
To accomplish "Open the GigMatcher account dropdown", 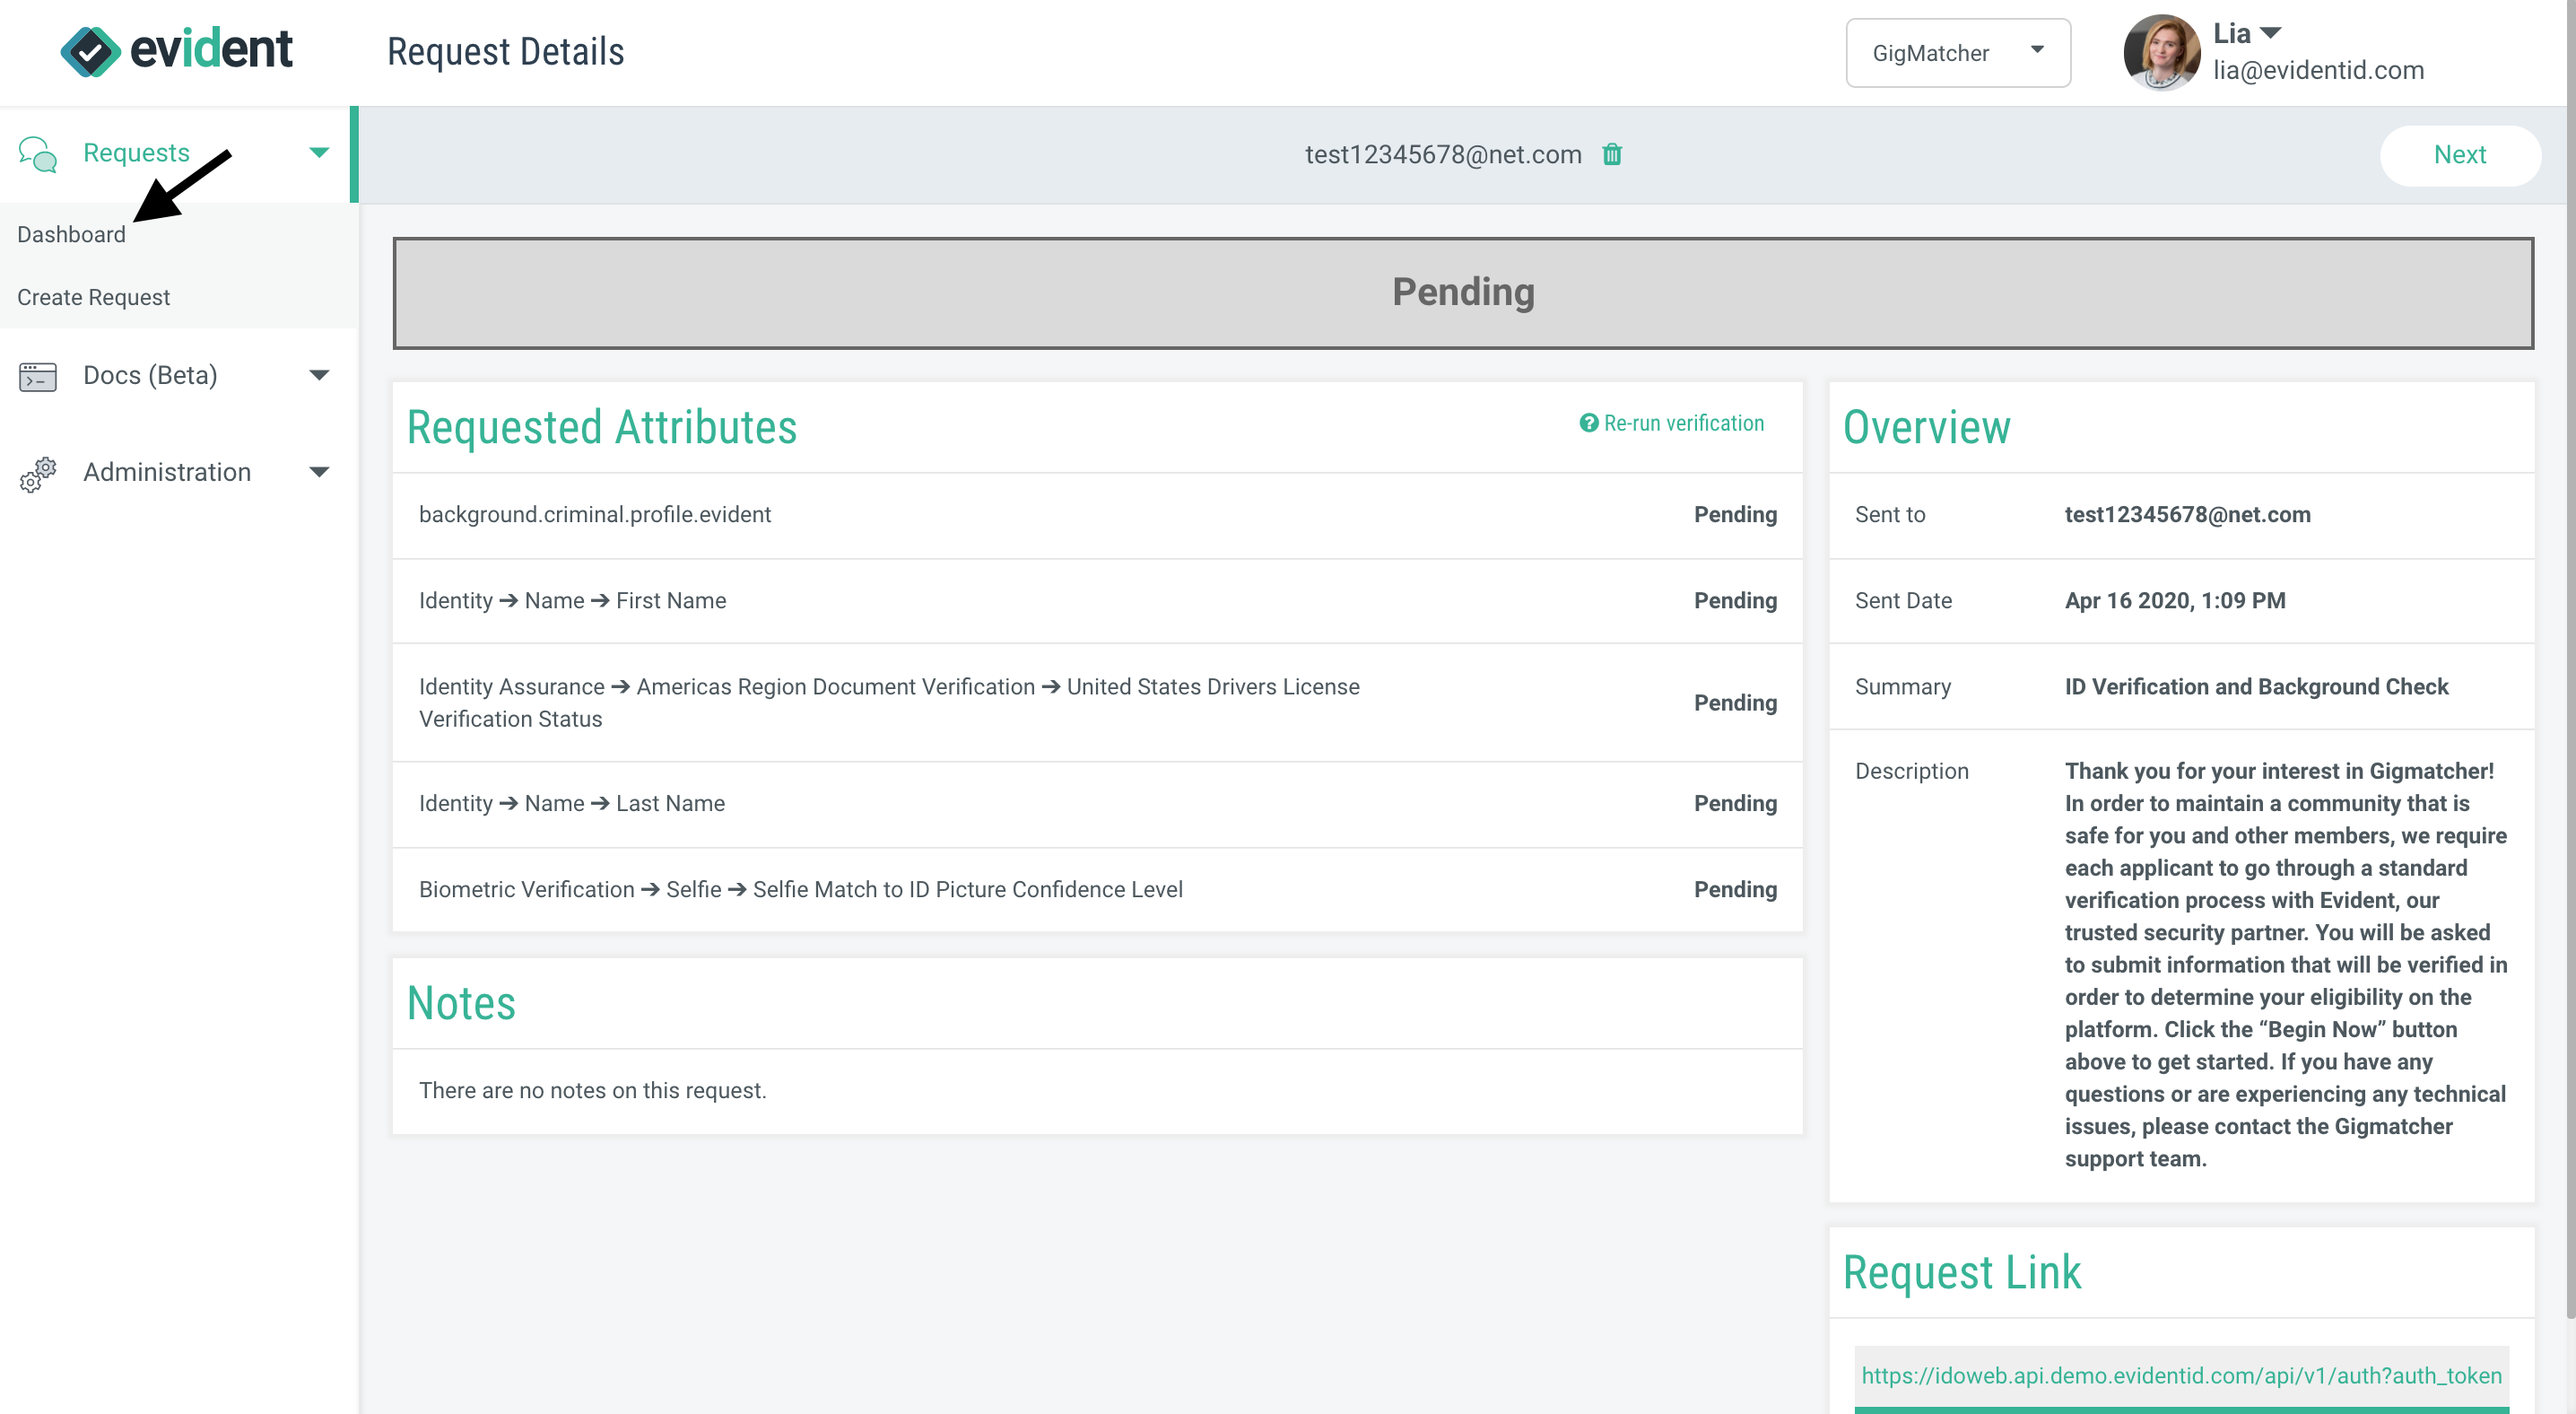I will 1958,52.
